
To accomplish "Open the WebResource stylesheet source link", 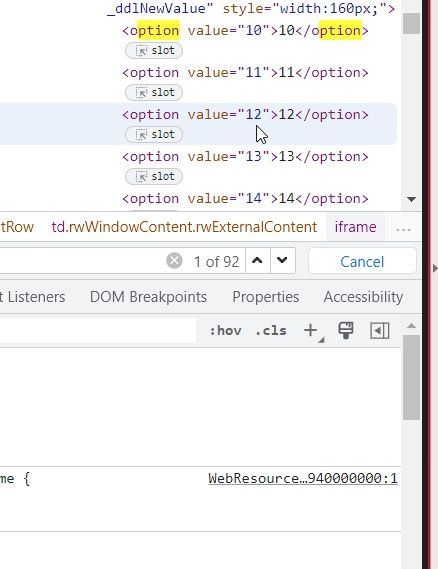I will [x=303, y=478].
